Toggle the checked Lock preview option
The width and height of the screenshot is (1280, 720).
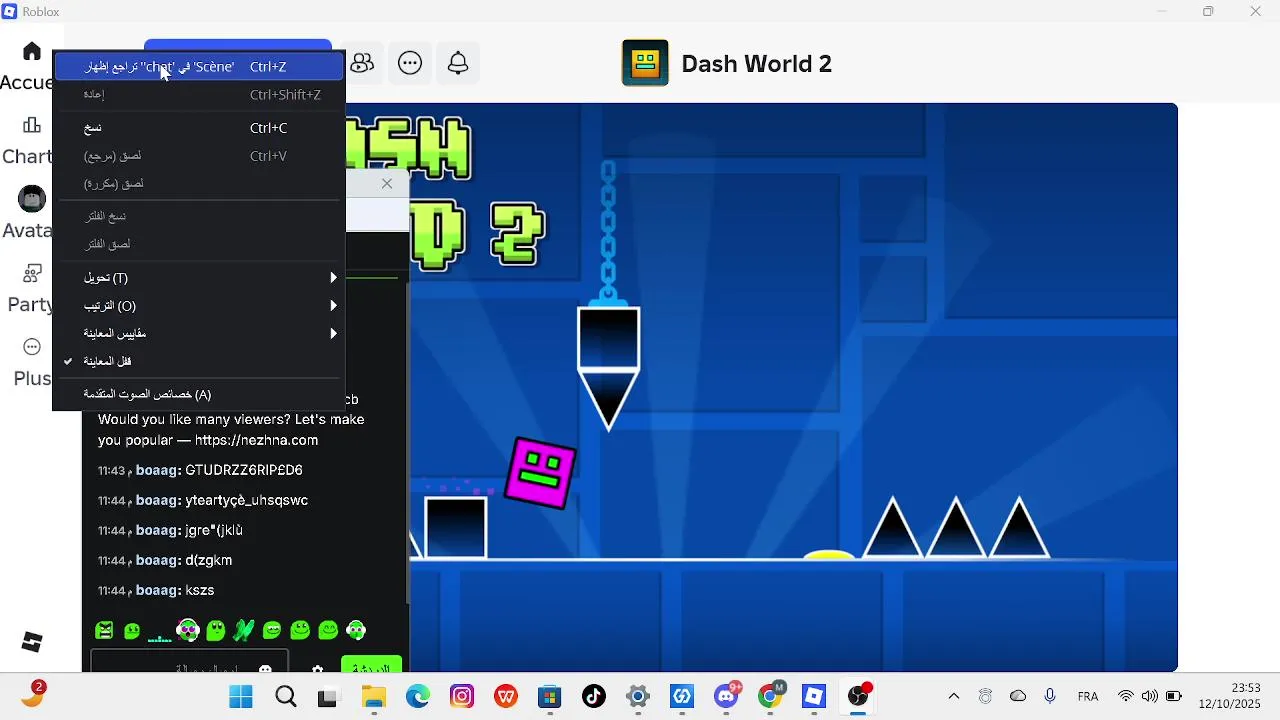[199, 362]
